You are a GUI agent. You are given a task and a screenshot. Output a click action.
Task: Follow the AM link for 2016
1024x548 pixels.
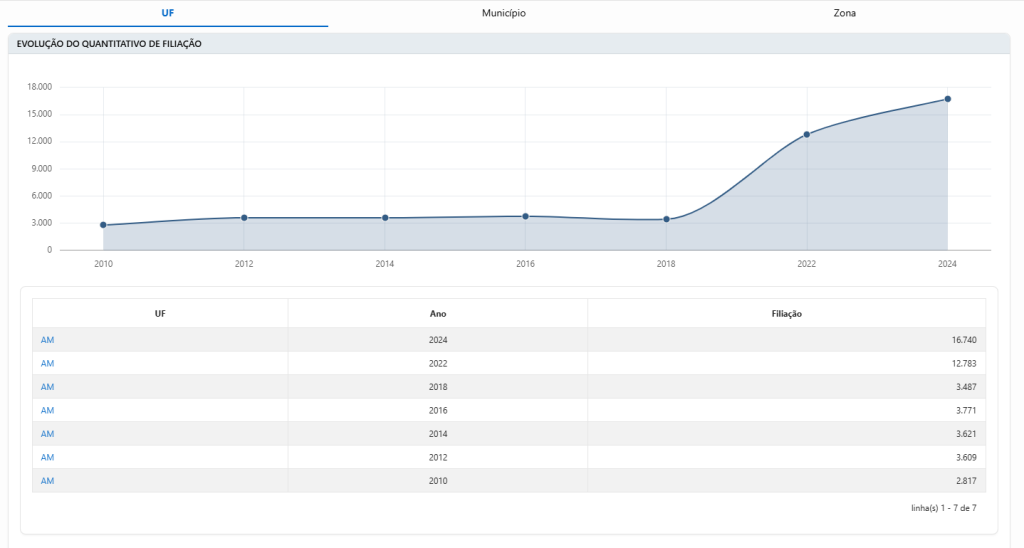click(47, 410)
